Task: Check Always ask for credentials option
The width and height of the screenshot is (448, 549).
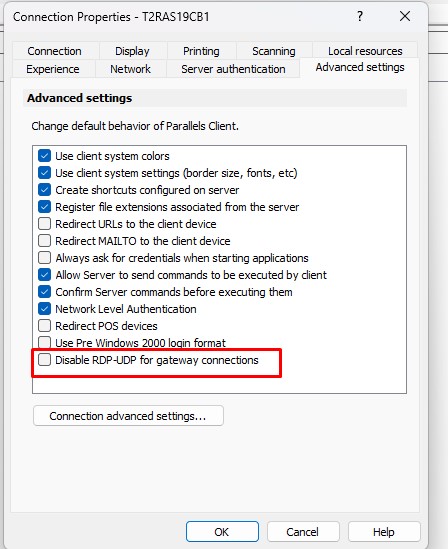Action: point(44,257)
